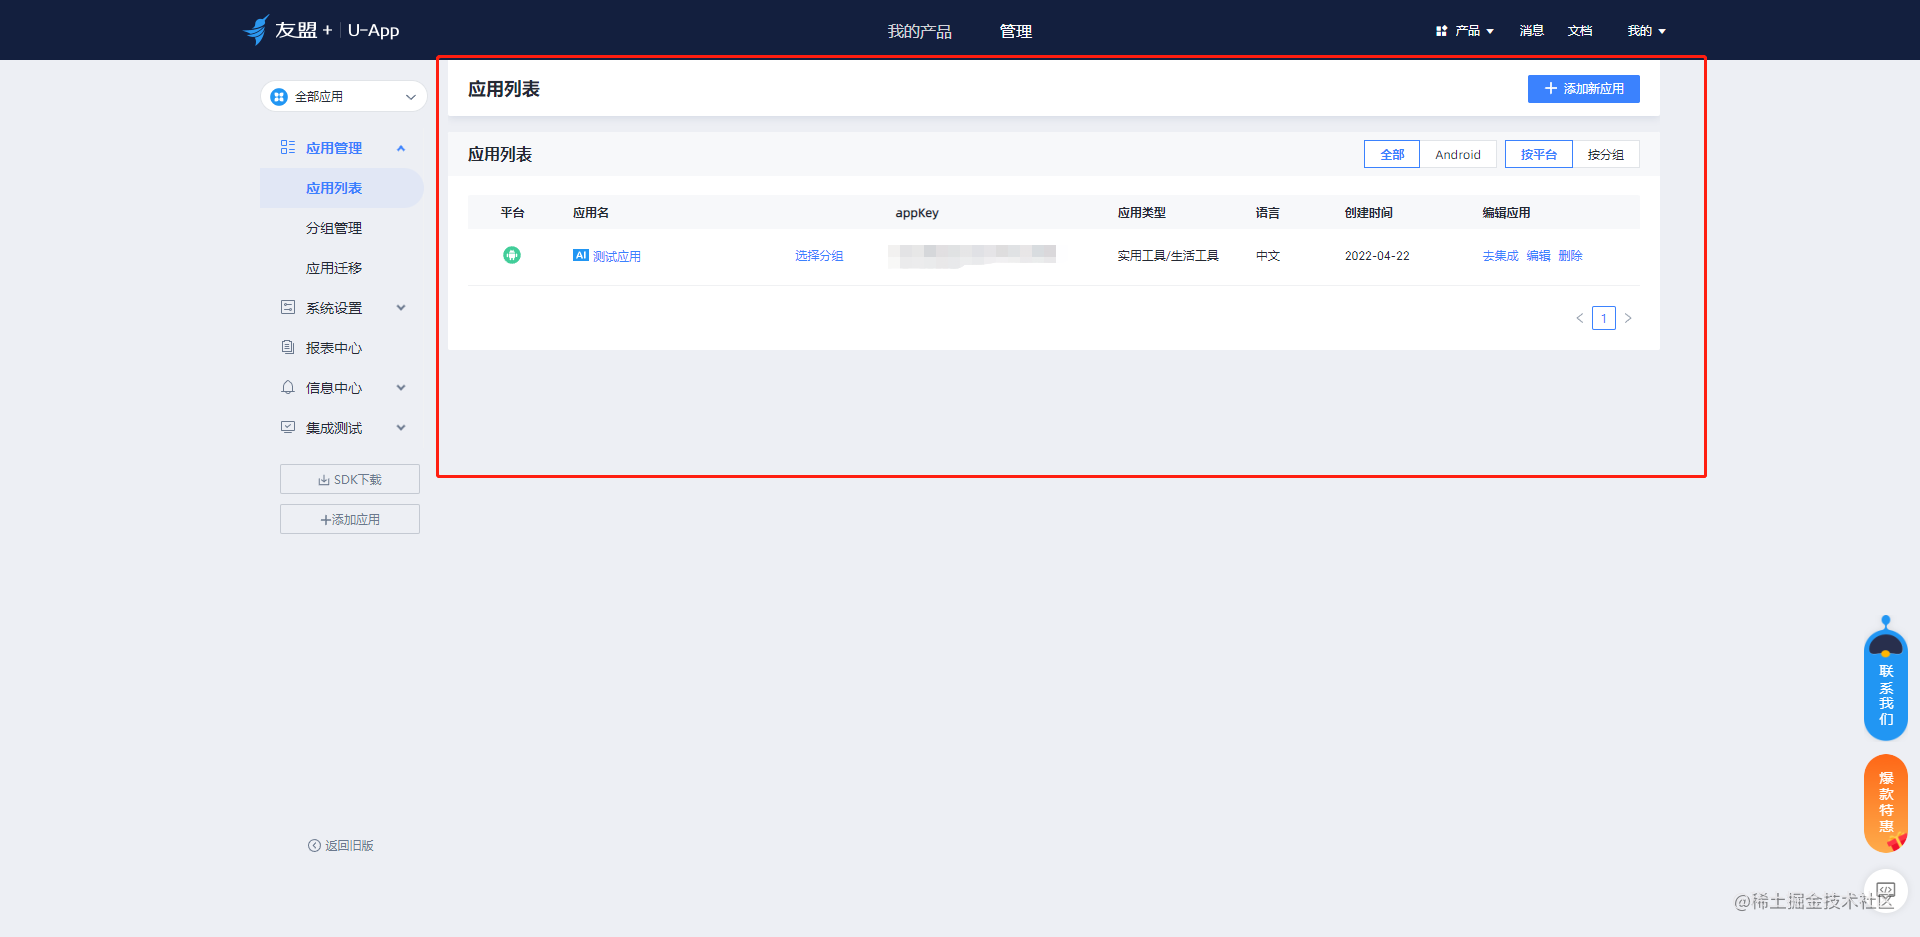Click 去集成 for 测试应用
This screenshot has width=1920, height=937.
[x=1500, y=256]
